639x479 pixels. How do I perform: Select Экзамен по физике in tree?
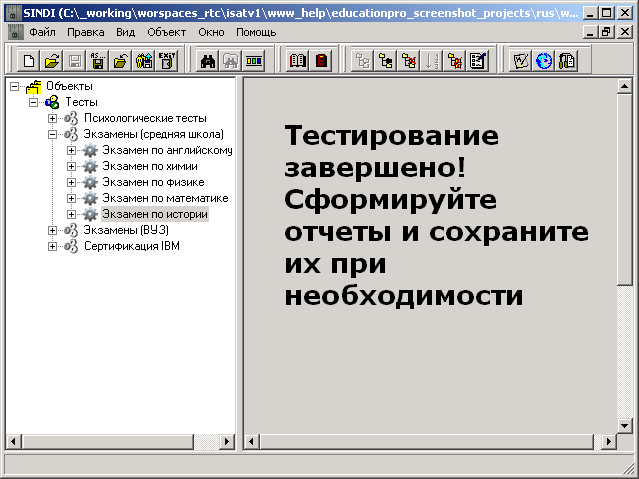[153, 182]
